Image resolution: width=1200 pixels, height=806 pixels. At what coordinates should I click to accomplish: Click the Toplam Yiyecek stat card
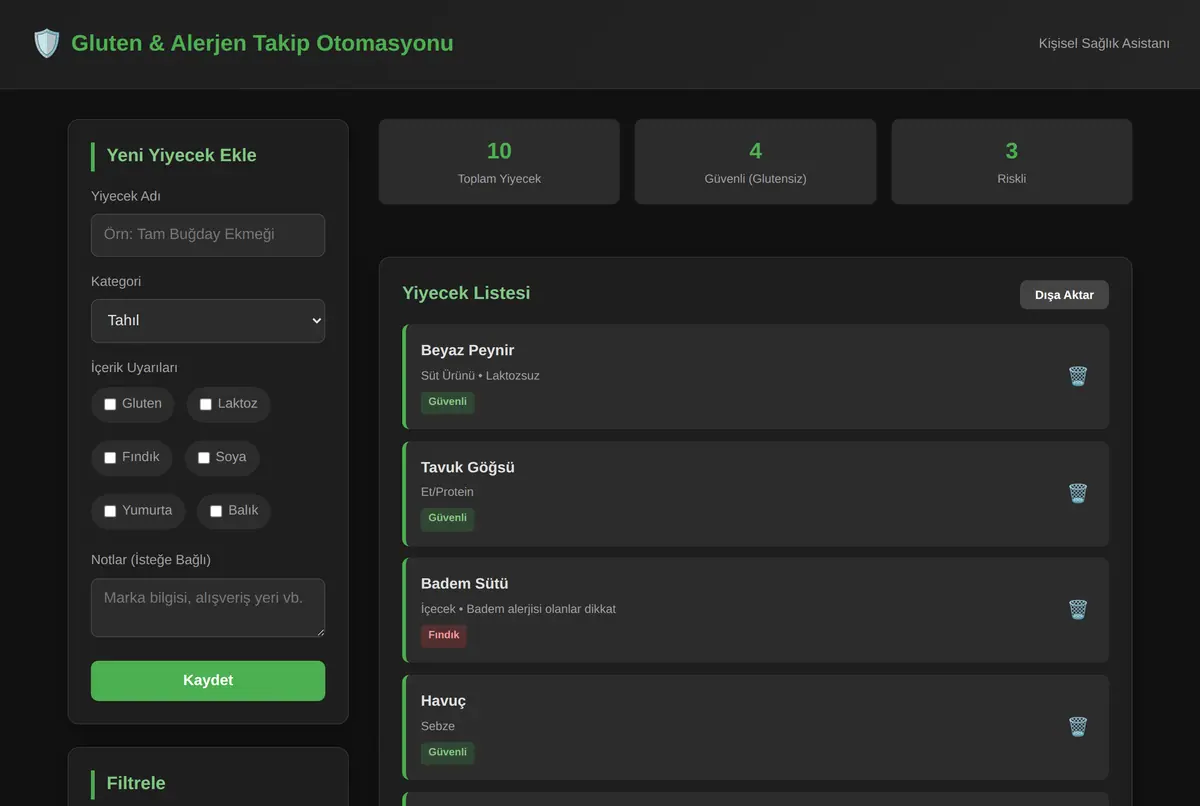(x=499, y=162)
